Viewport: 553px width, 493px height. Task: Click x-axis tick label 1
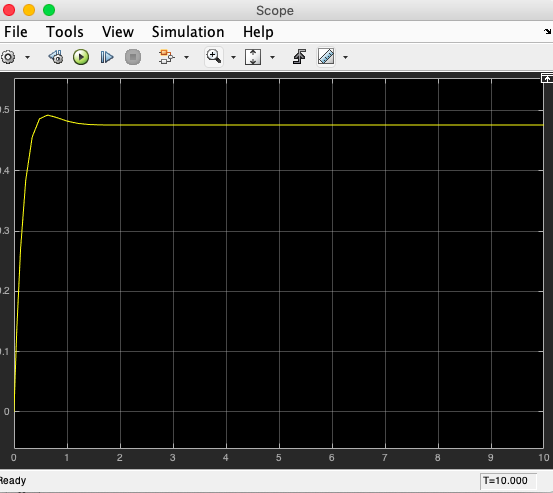(x=67, y=458)
